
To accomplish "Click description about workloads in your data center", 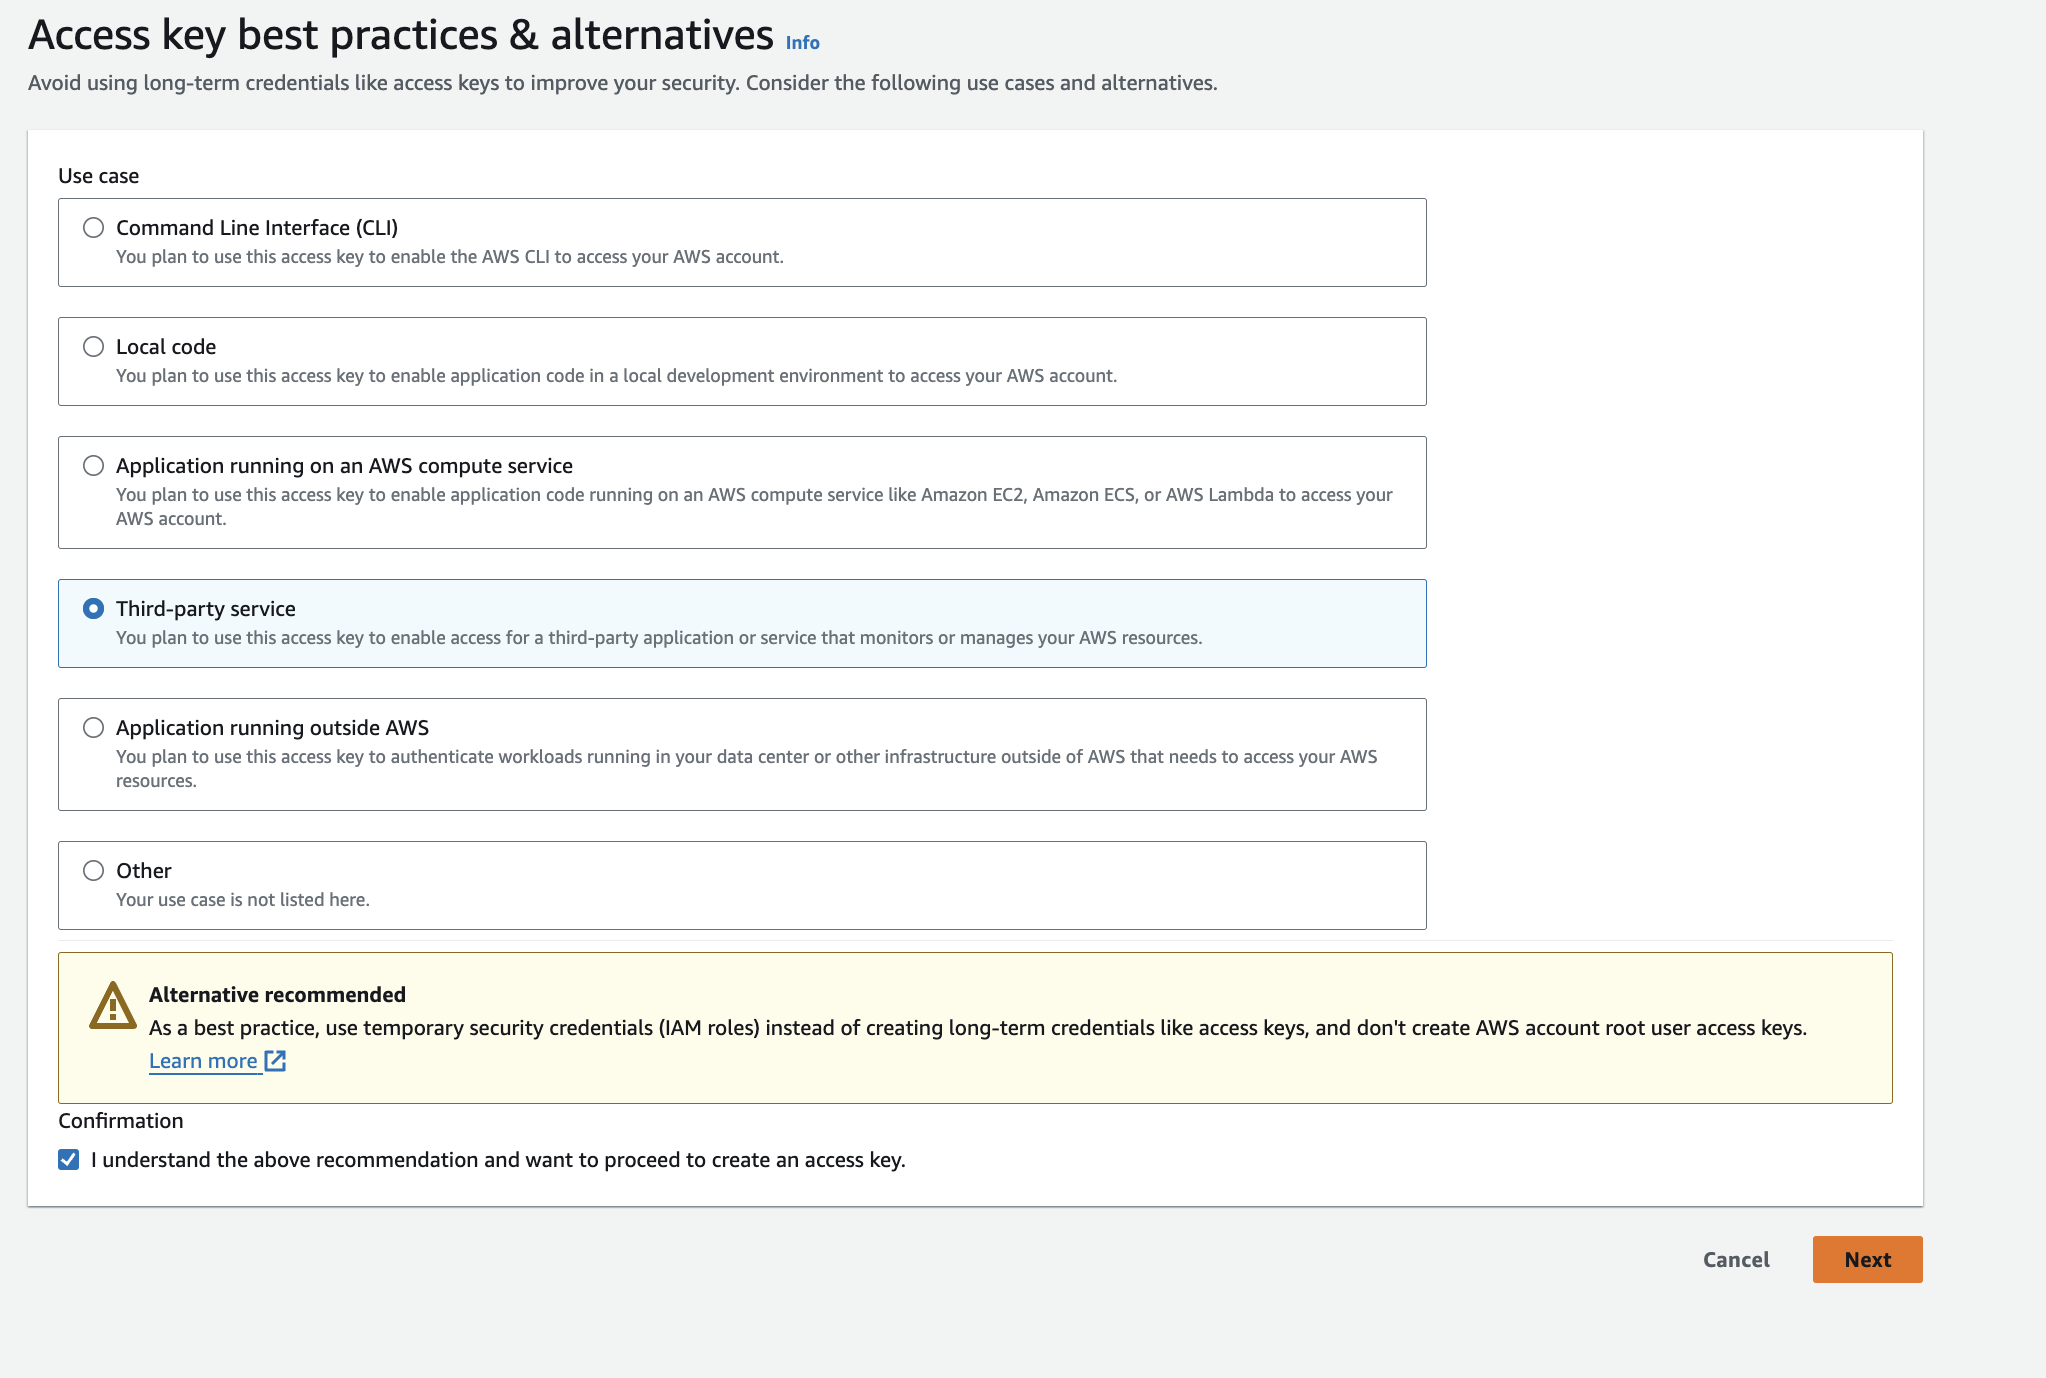I will pyautogui.click(x=746, y=769).
